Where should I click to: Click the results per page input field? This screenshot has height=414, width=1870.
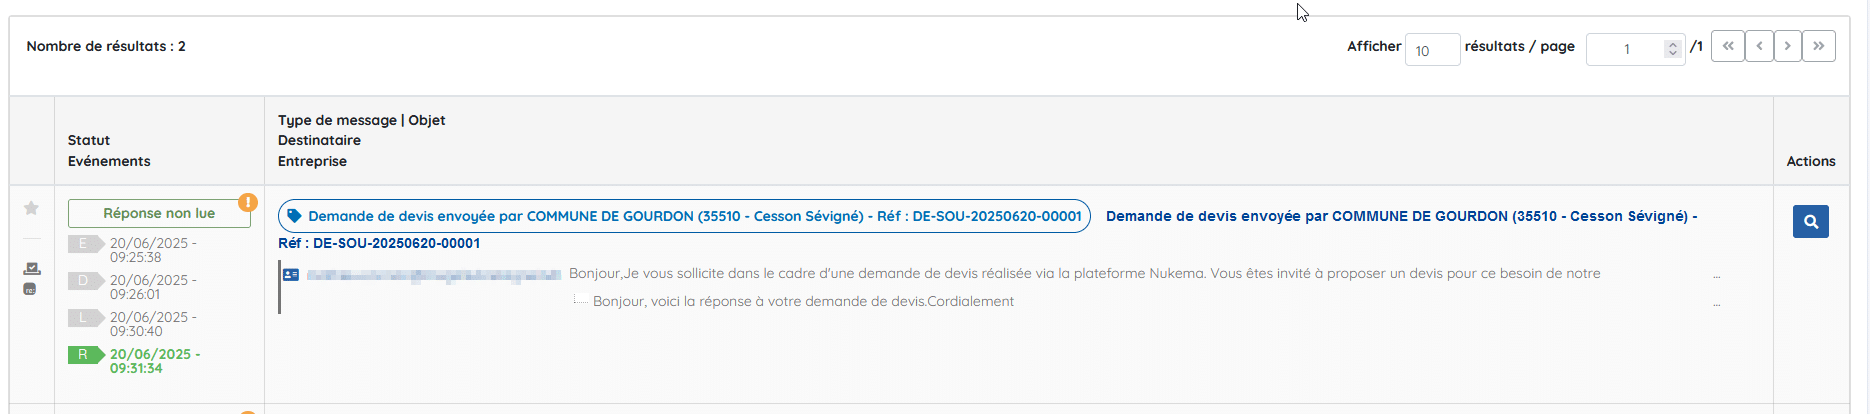point(1432,50)
